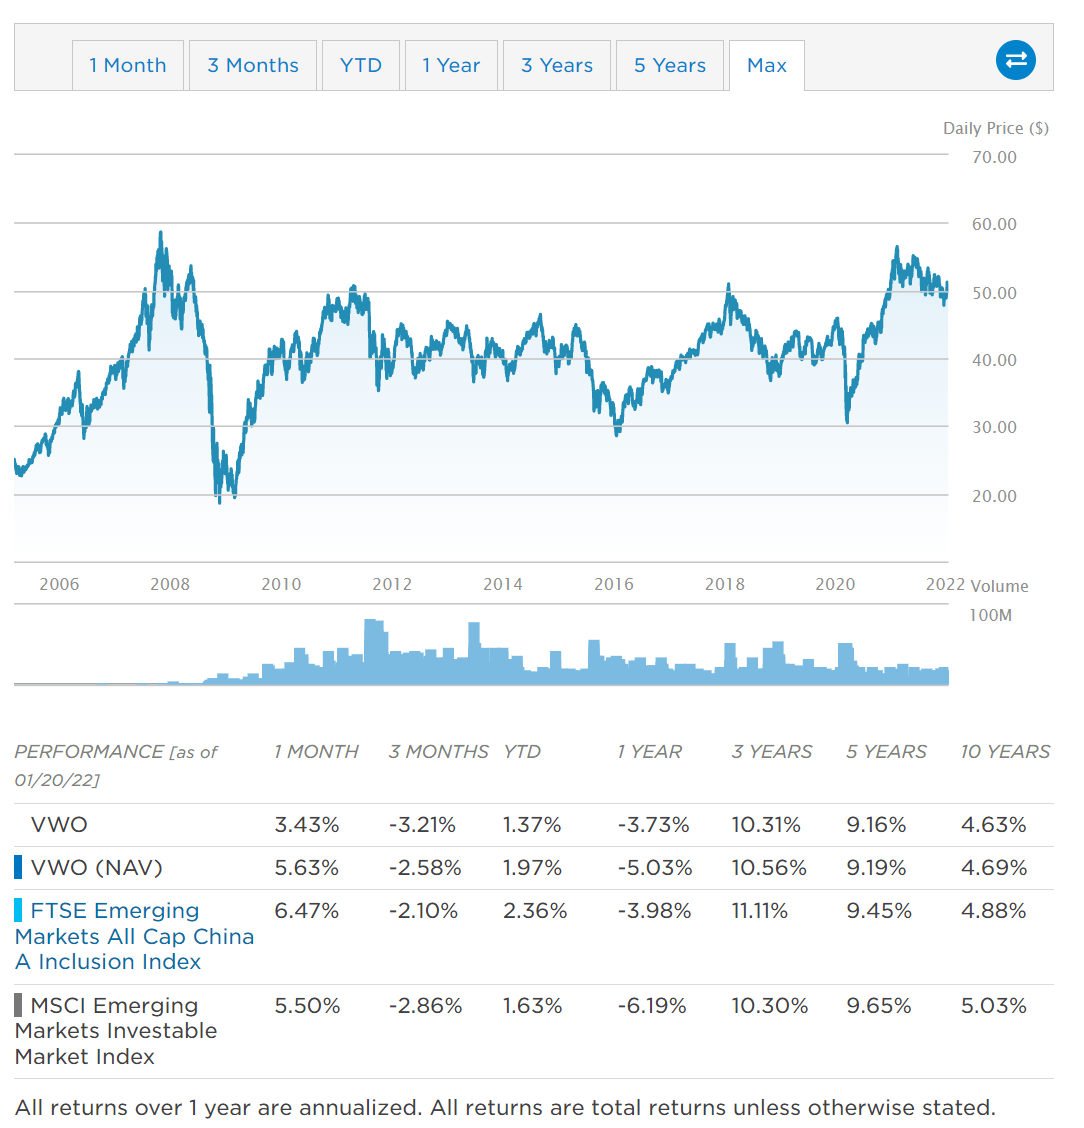Image resolution: width=1084 pixels, height=1128 pixels.
Task: Click the 2008 price peak on chart
Action: coord(160,232)
